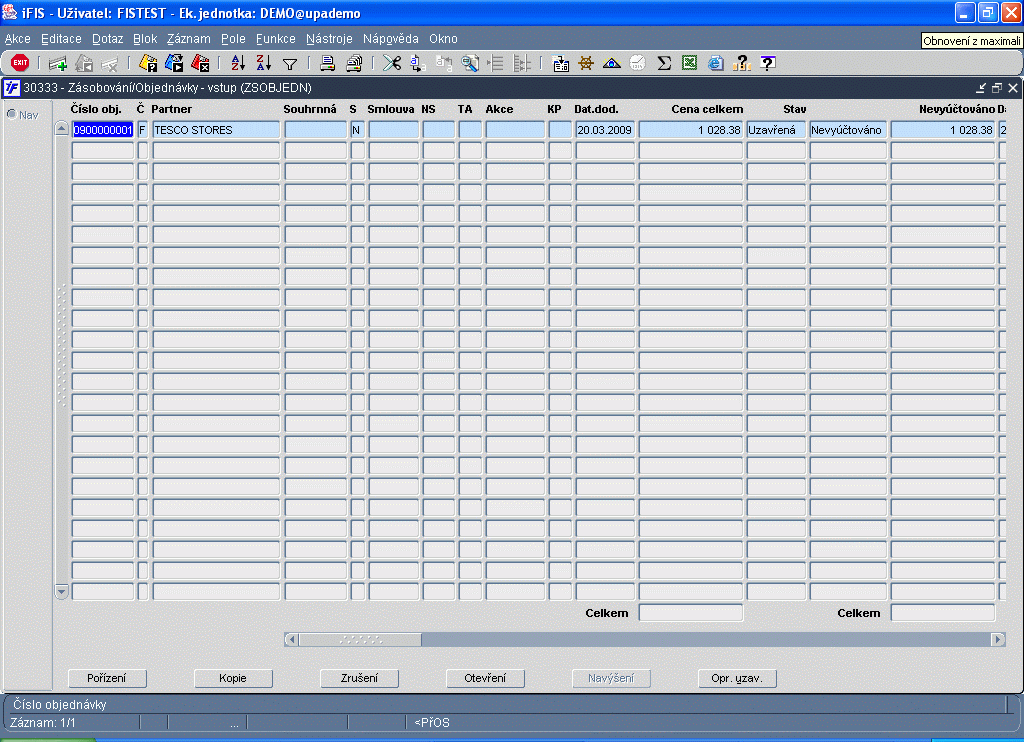Open the Nápověda menu
The height and width of the screenshot is (742, 1024).
[x=391, y=39]
